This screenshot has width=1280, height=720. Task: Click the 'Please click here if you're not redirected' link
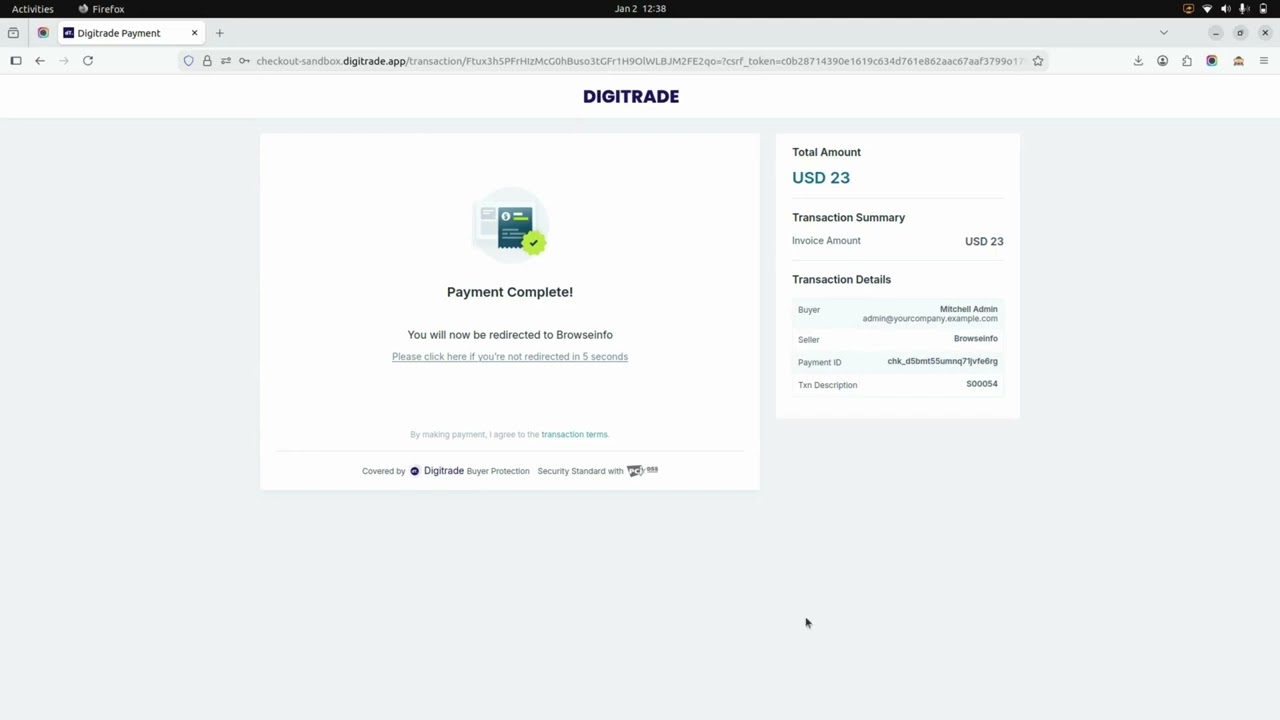pos(510,356)
